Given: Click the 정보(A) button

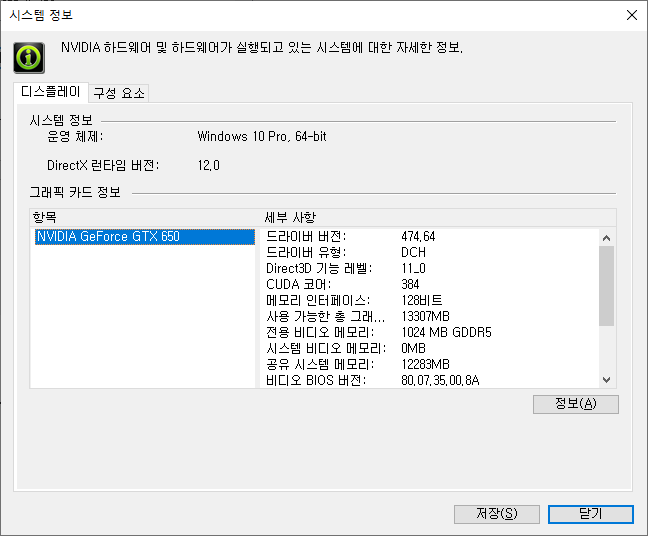Looking at the screenshot, I should [576, 404].
